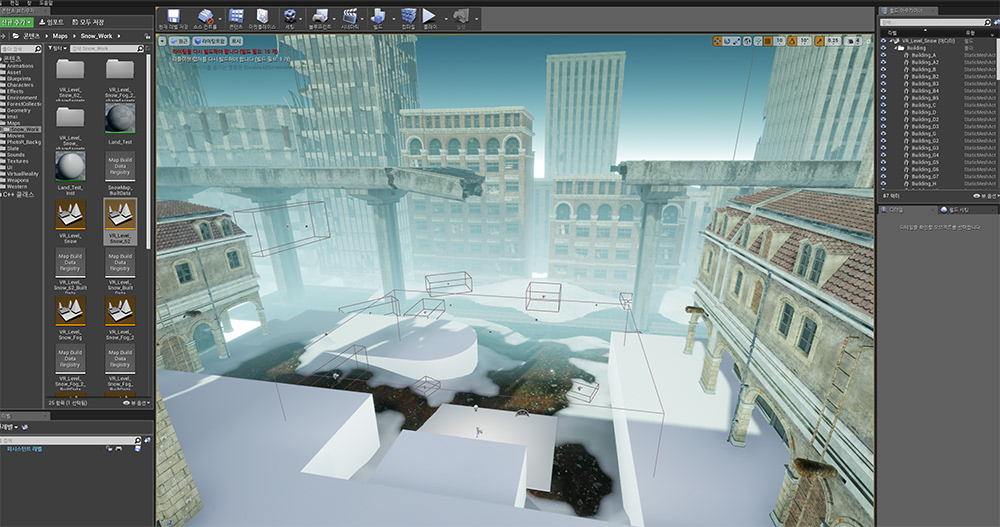
Task: Open viewport options arrow dropdown
Action: click(x=163, y=41)
